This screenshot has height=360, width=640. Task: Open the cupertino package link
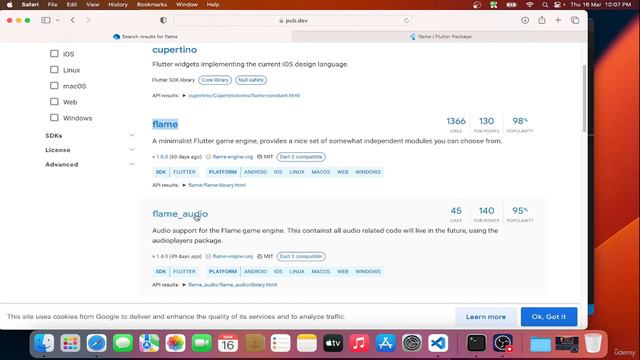click(175, 49)
